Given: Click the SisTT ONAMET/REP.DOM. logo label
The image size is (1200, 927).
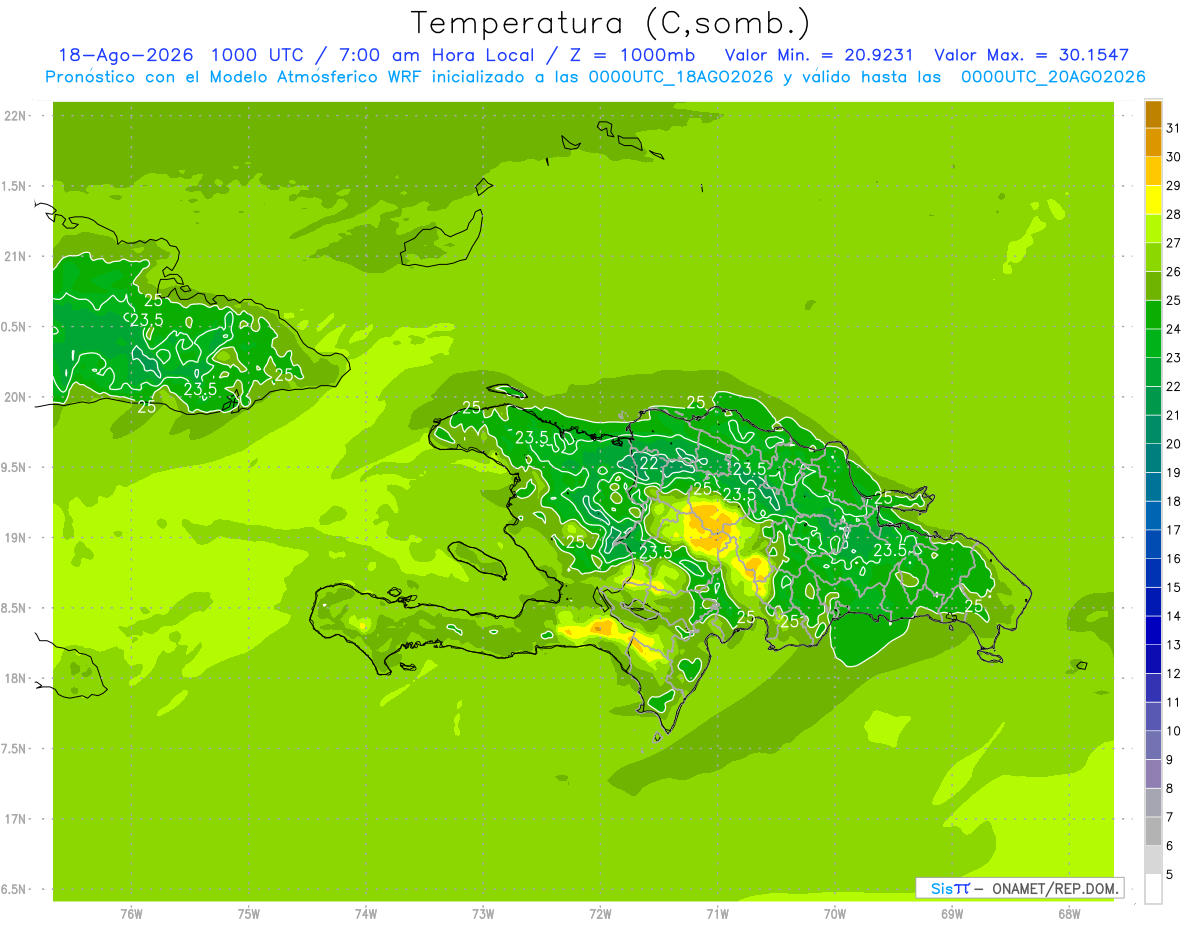Looking at the screenshot, I should (1020, 888).
